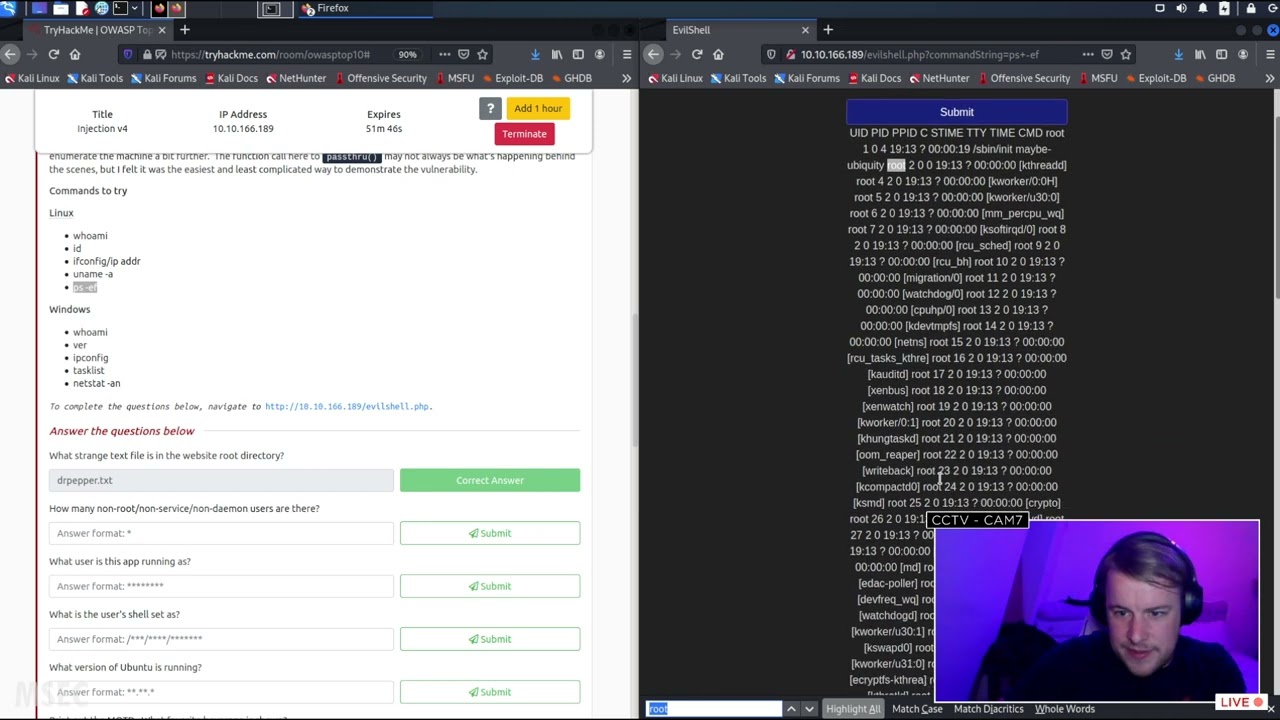This screenshot has height=720, width=1280.
Task: Reload the EvilShell page
Action: coord(697,54)
